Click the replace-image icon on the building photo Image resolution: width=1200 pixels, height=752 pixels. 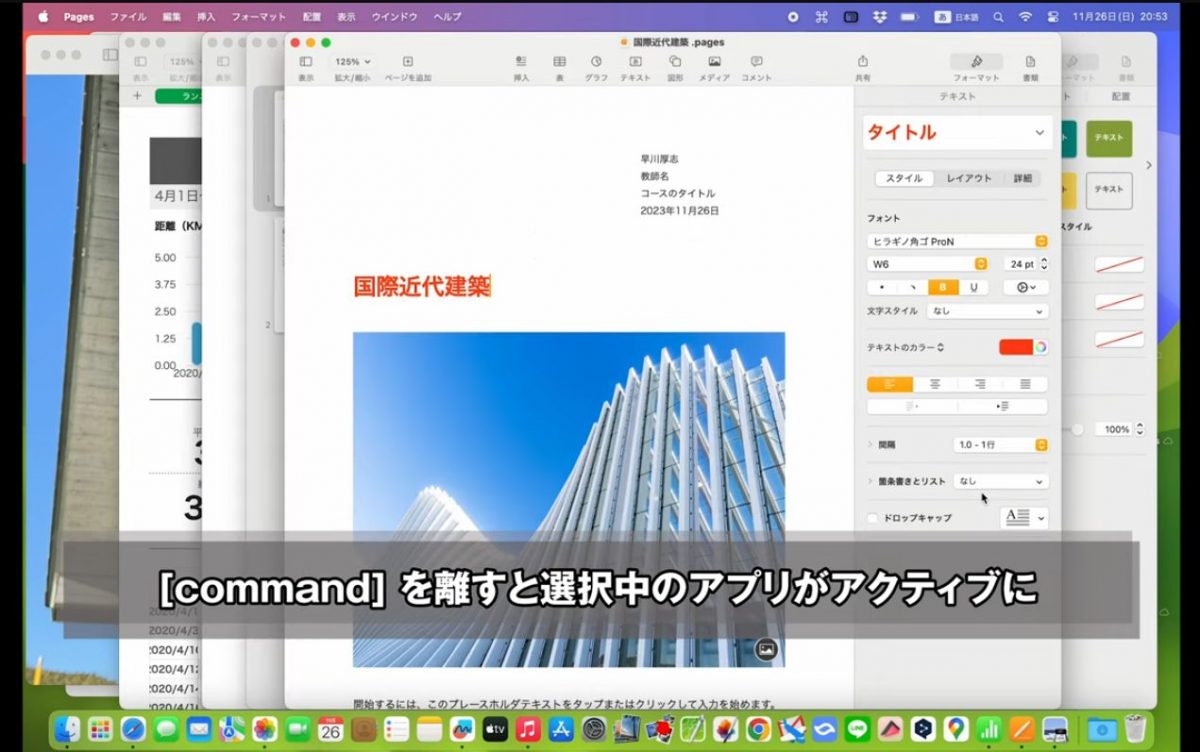[766, 649]
